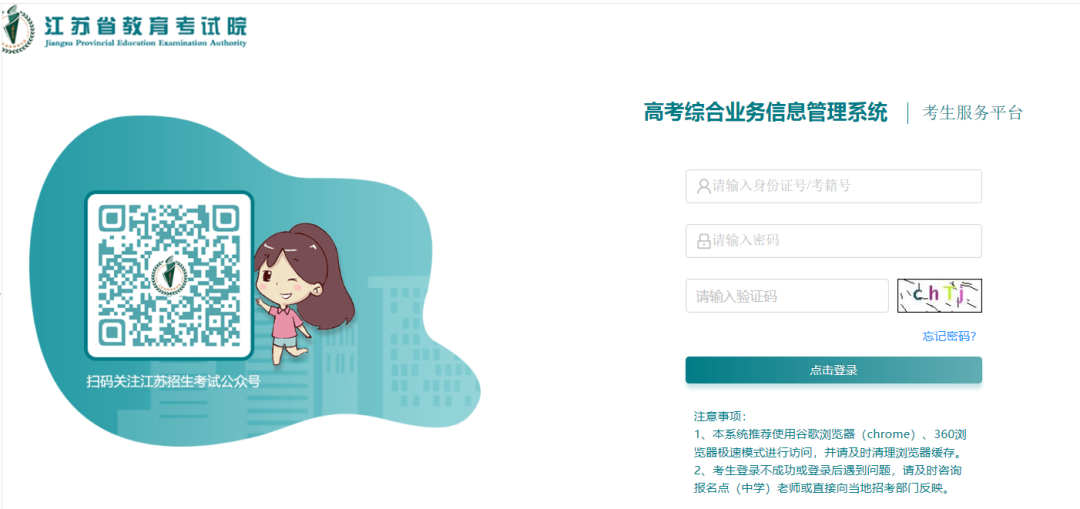Focus the 请输入密码 password field
Screen dimensions: 1080x509
tap(833, 241)
